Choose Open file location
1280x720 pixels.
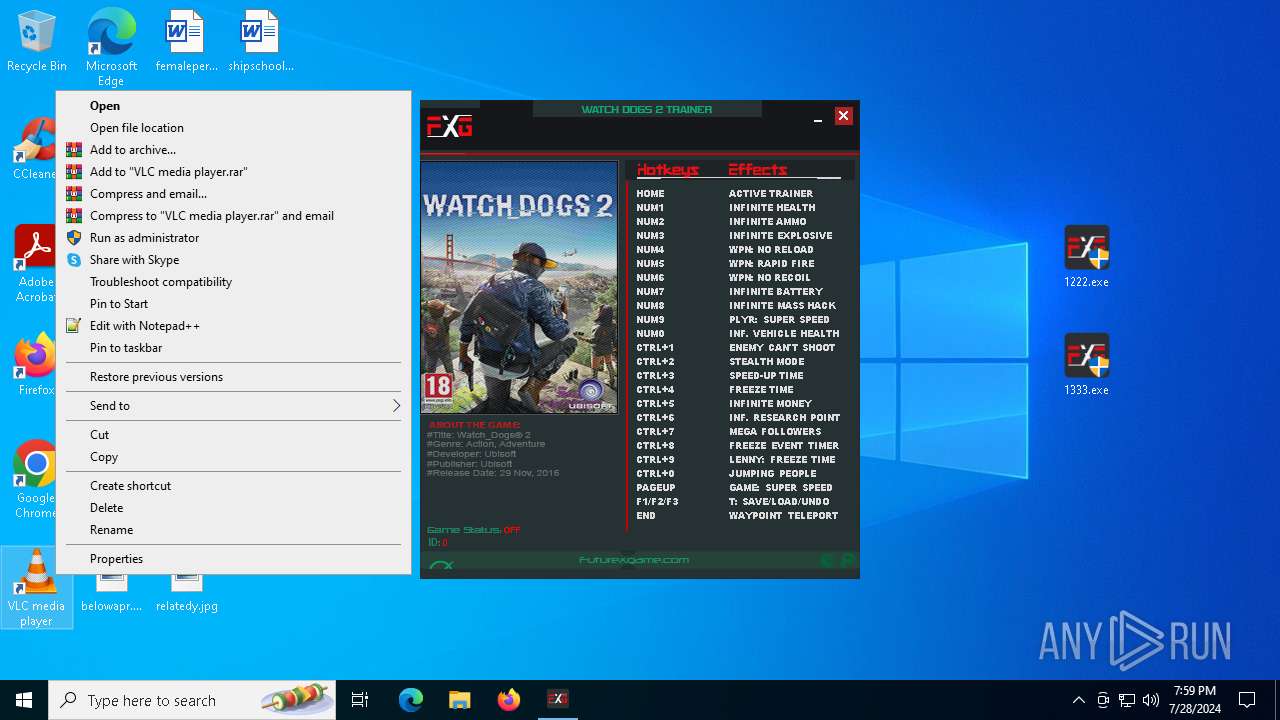[x=233, y=128]
